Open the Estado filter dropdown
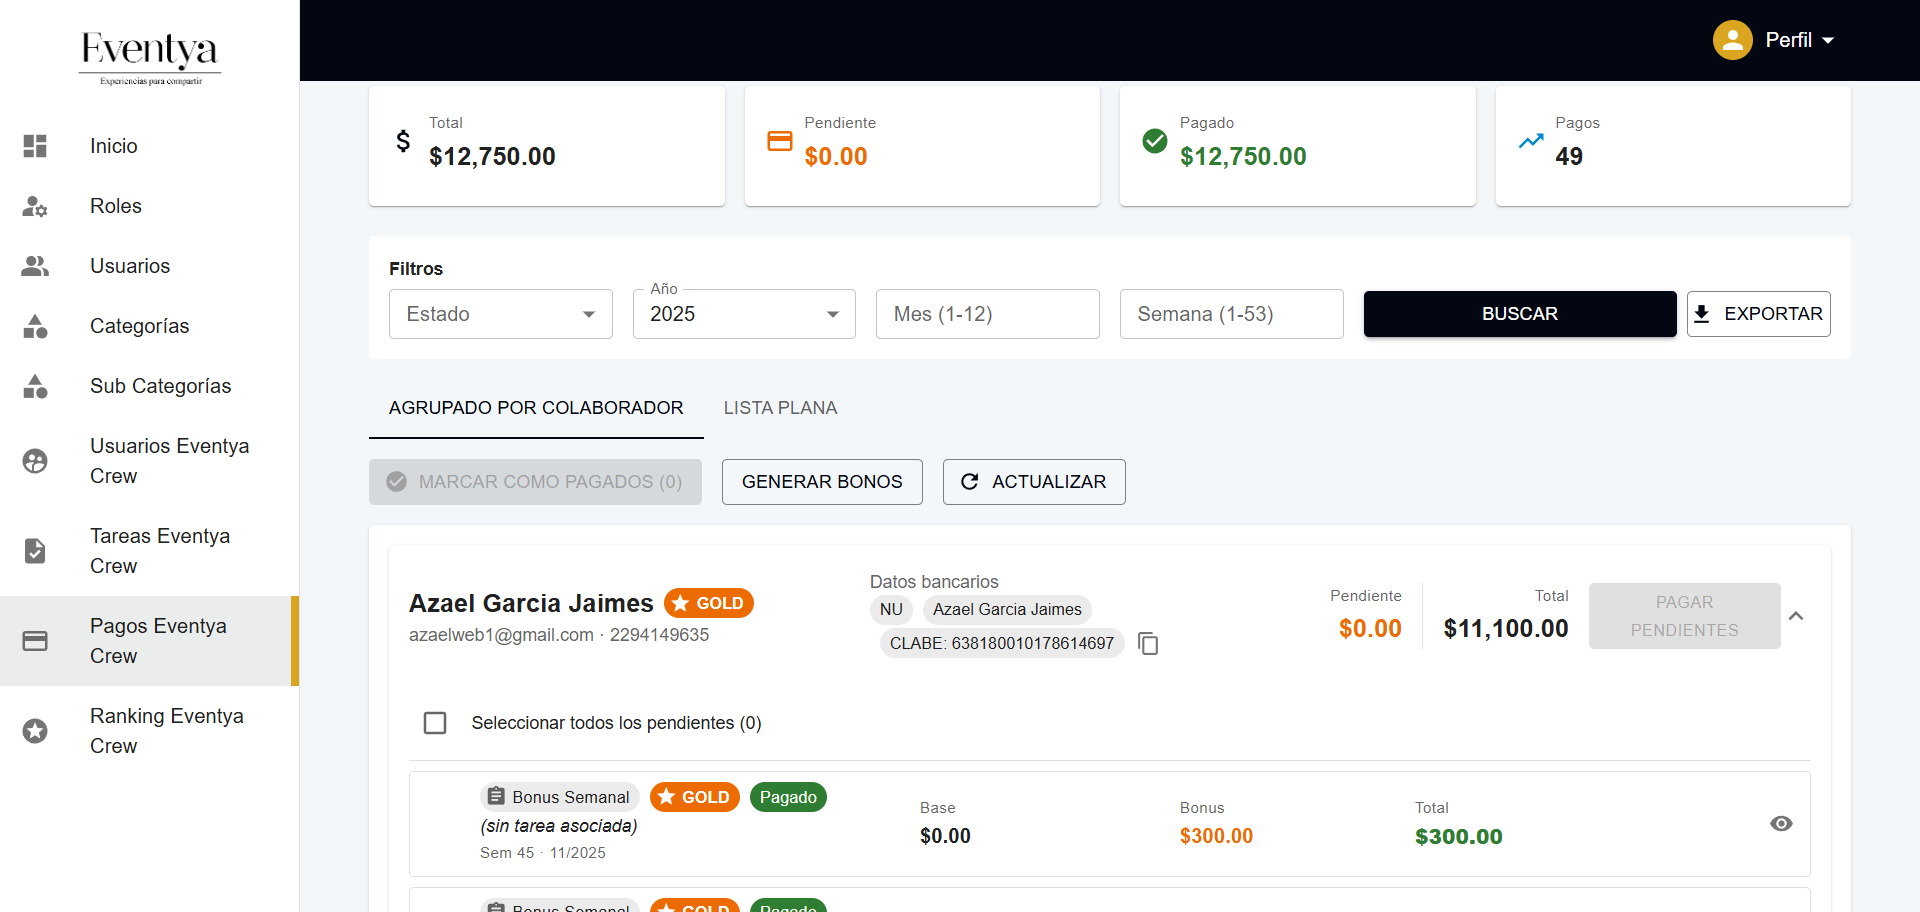Viewport: 1920px width, 912px height. (500, 314)
